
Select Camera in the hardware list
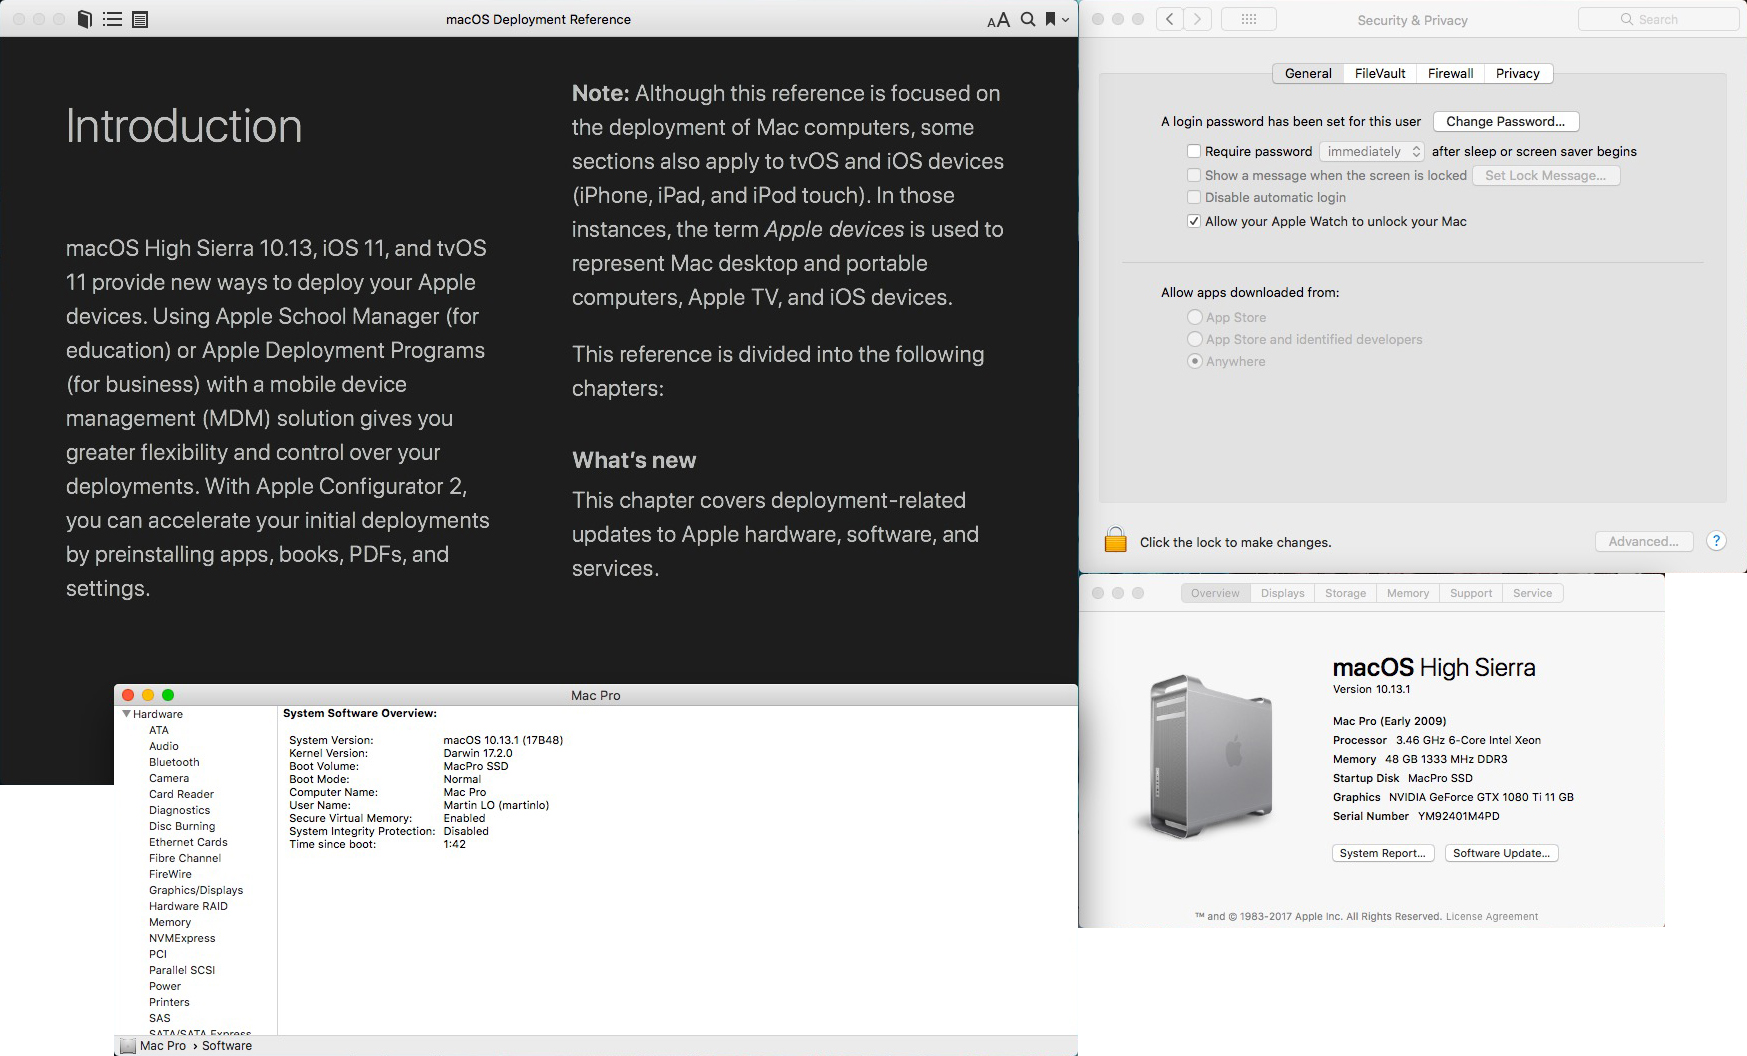pos(169,778)
